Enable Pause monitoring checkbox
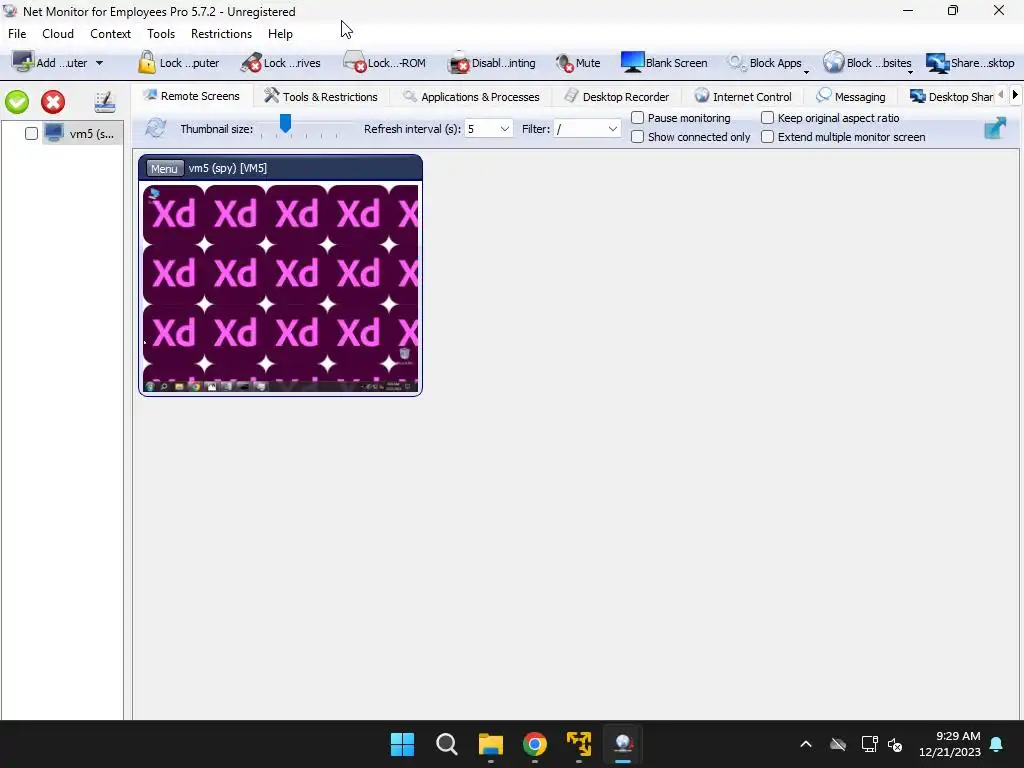This screenshot has width=1024, height=768. click(x=637, y=118)
